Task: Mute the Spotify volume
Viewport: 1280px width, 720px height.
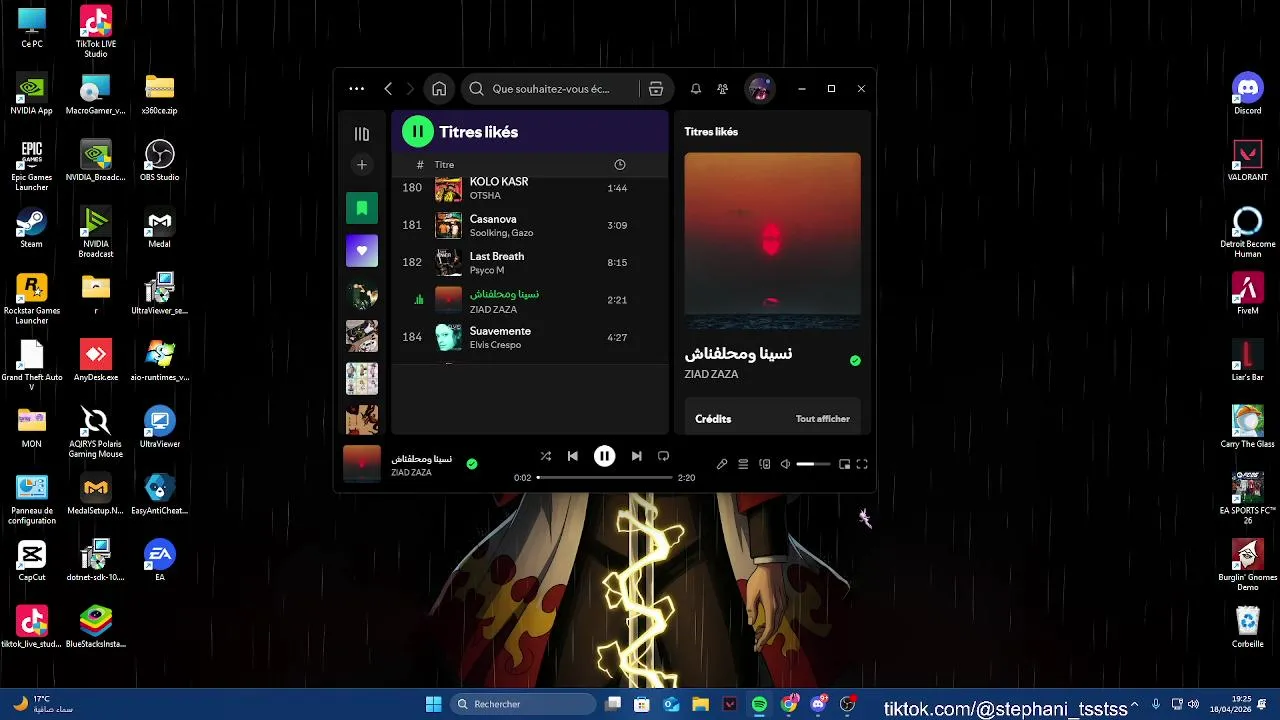Action: pos(785,464)
